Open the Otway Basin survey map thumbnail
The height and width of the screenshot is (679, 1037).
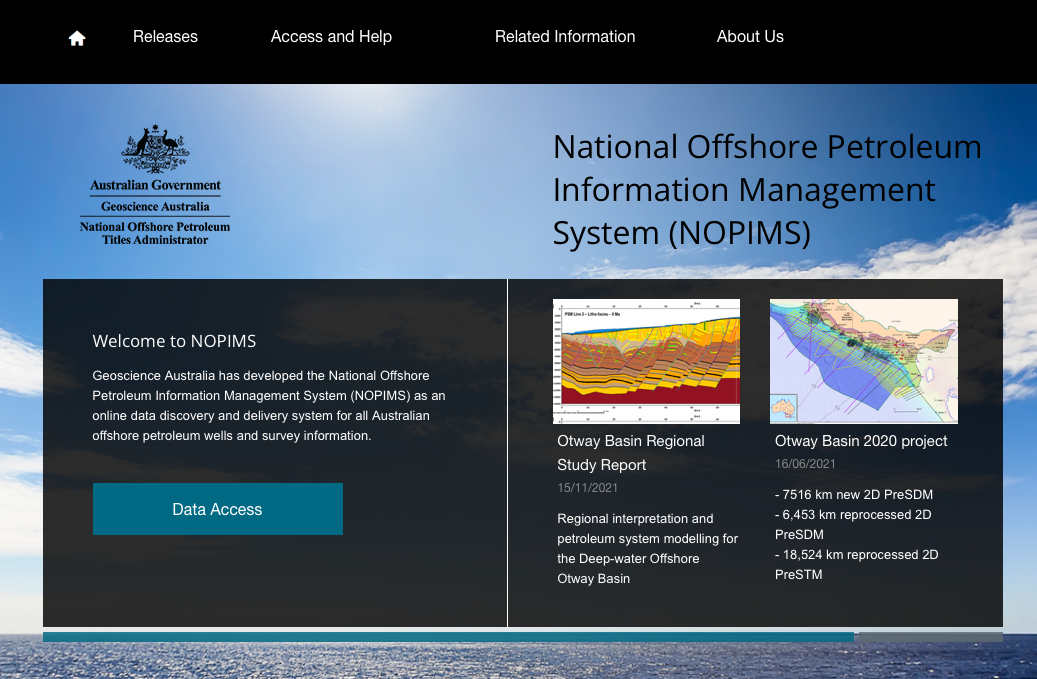[863, 361]
